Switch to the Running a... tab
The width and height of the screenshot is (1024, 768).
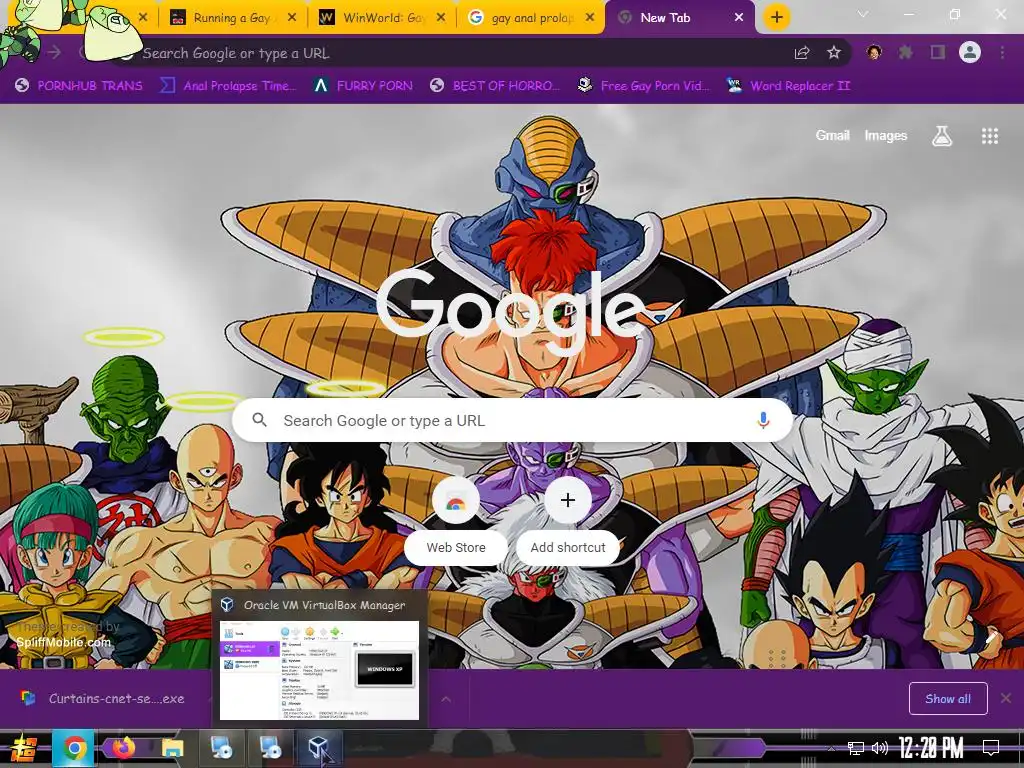231,18
